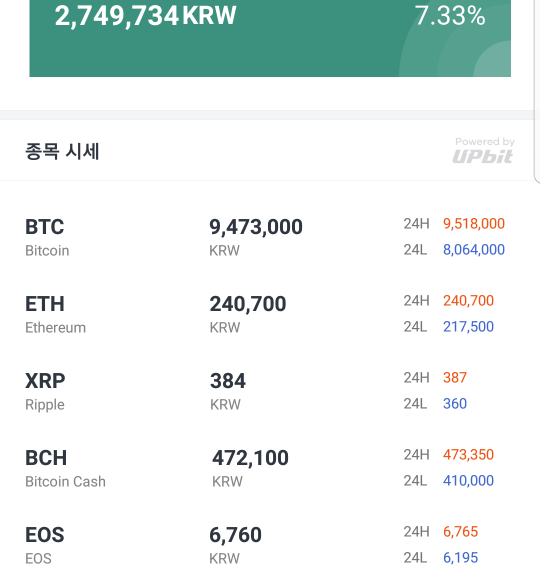Click BTC 24L low 8,064,000
This screenshot has height=570, width=540.
474,250
